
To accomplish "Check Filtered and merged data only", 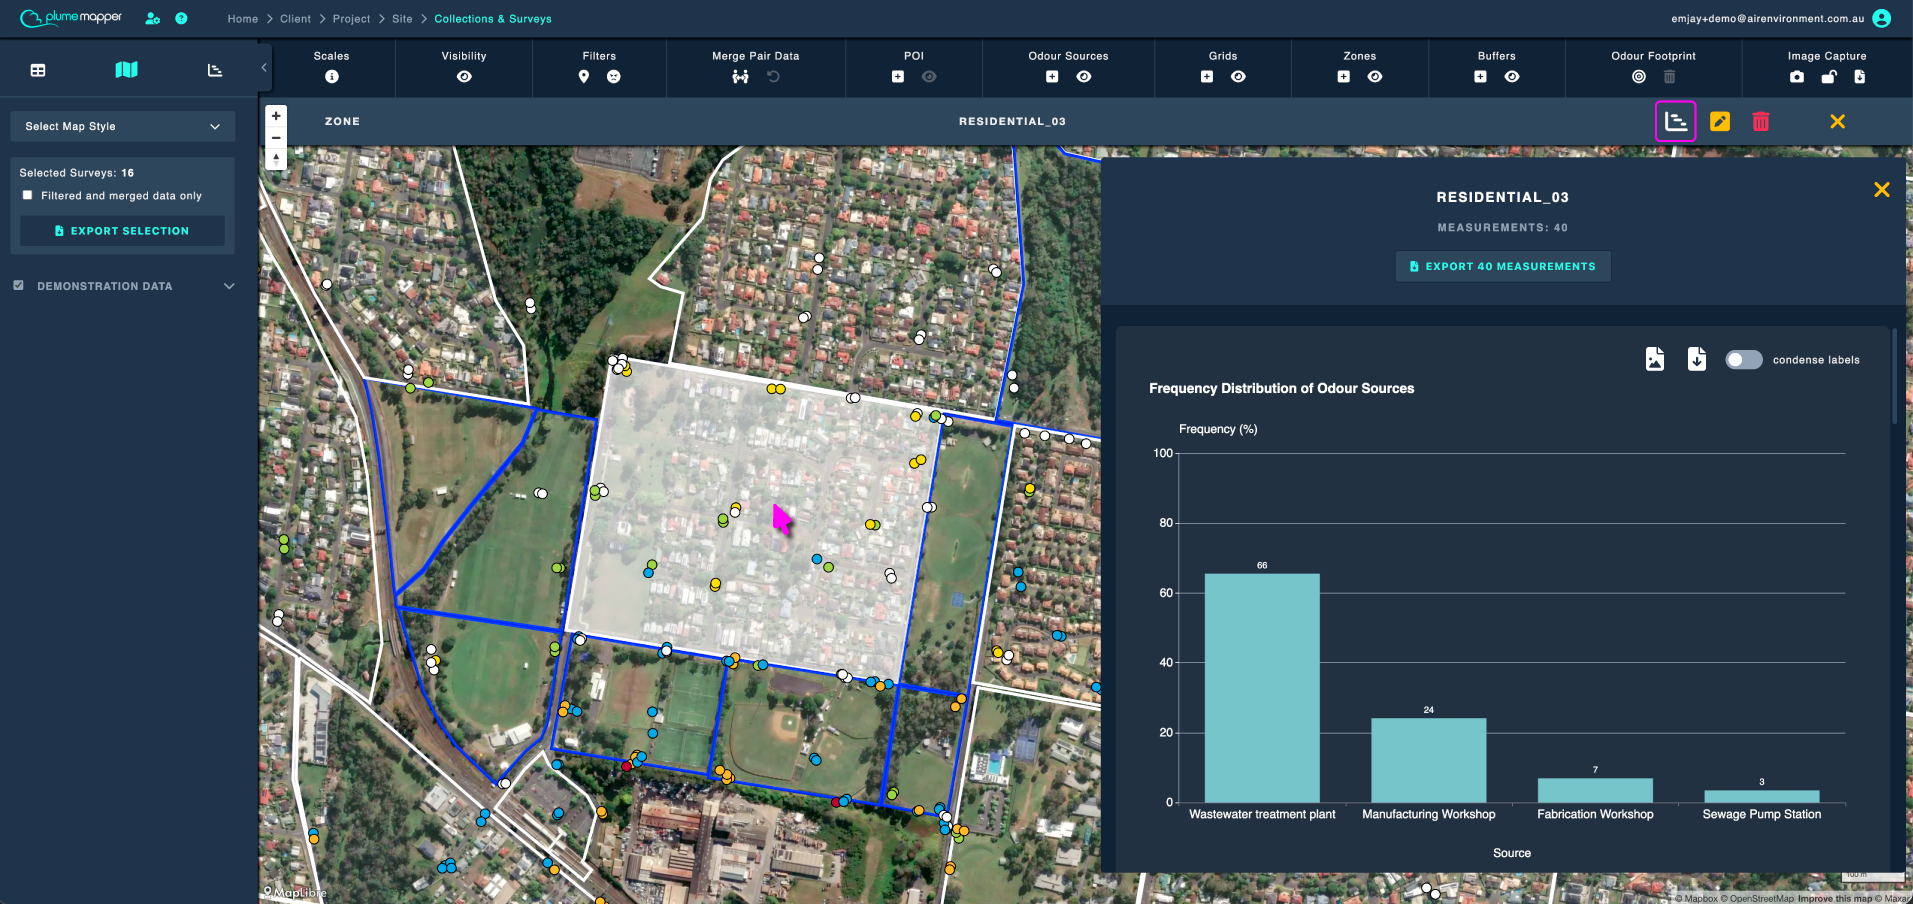I will (x=28, y=196).
